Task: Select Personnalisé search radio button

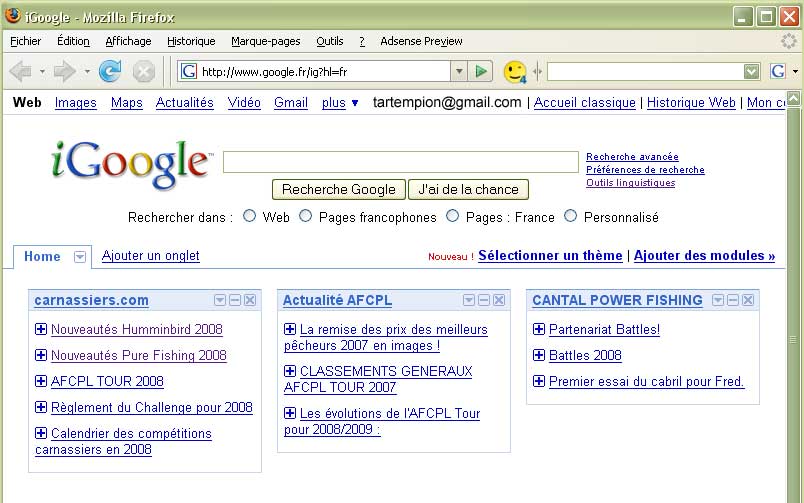Action: (571, 216)
